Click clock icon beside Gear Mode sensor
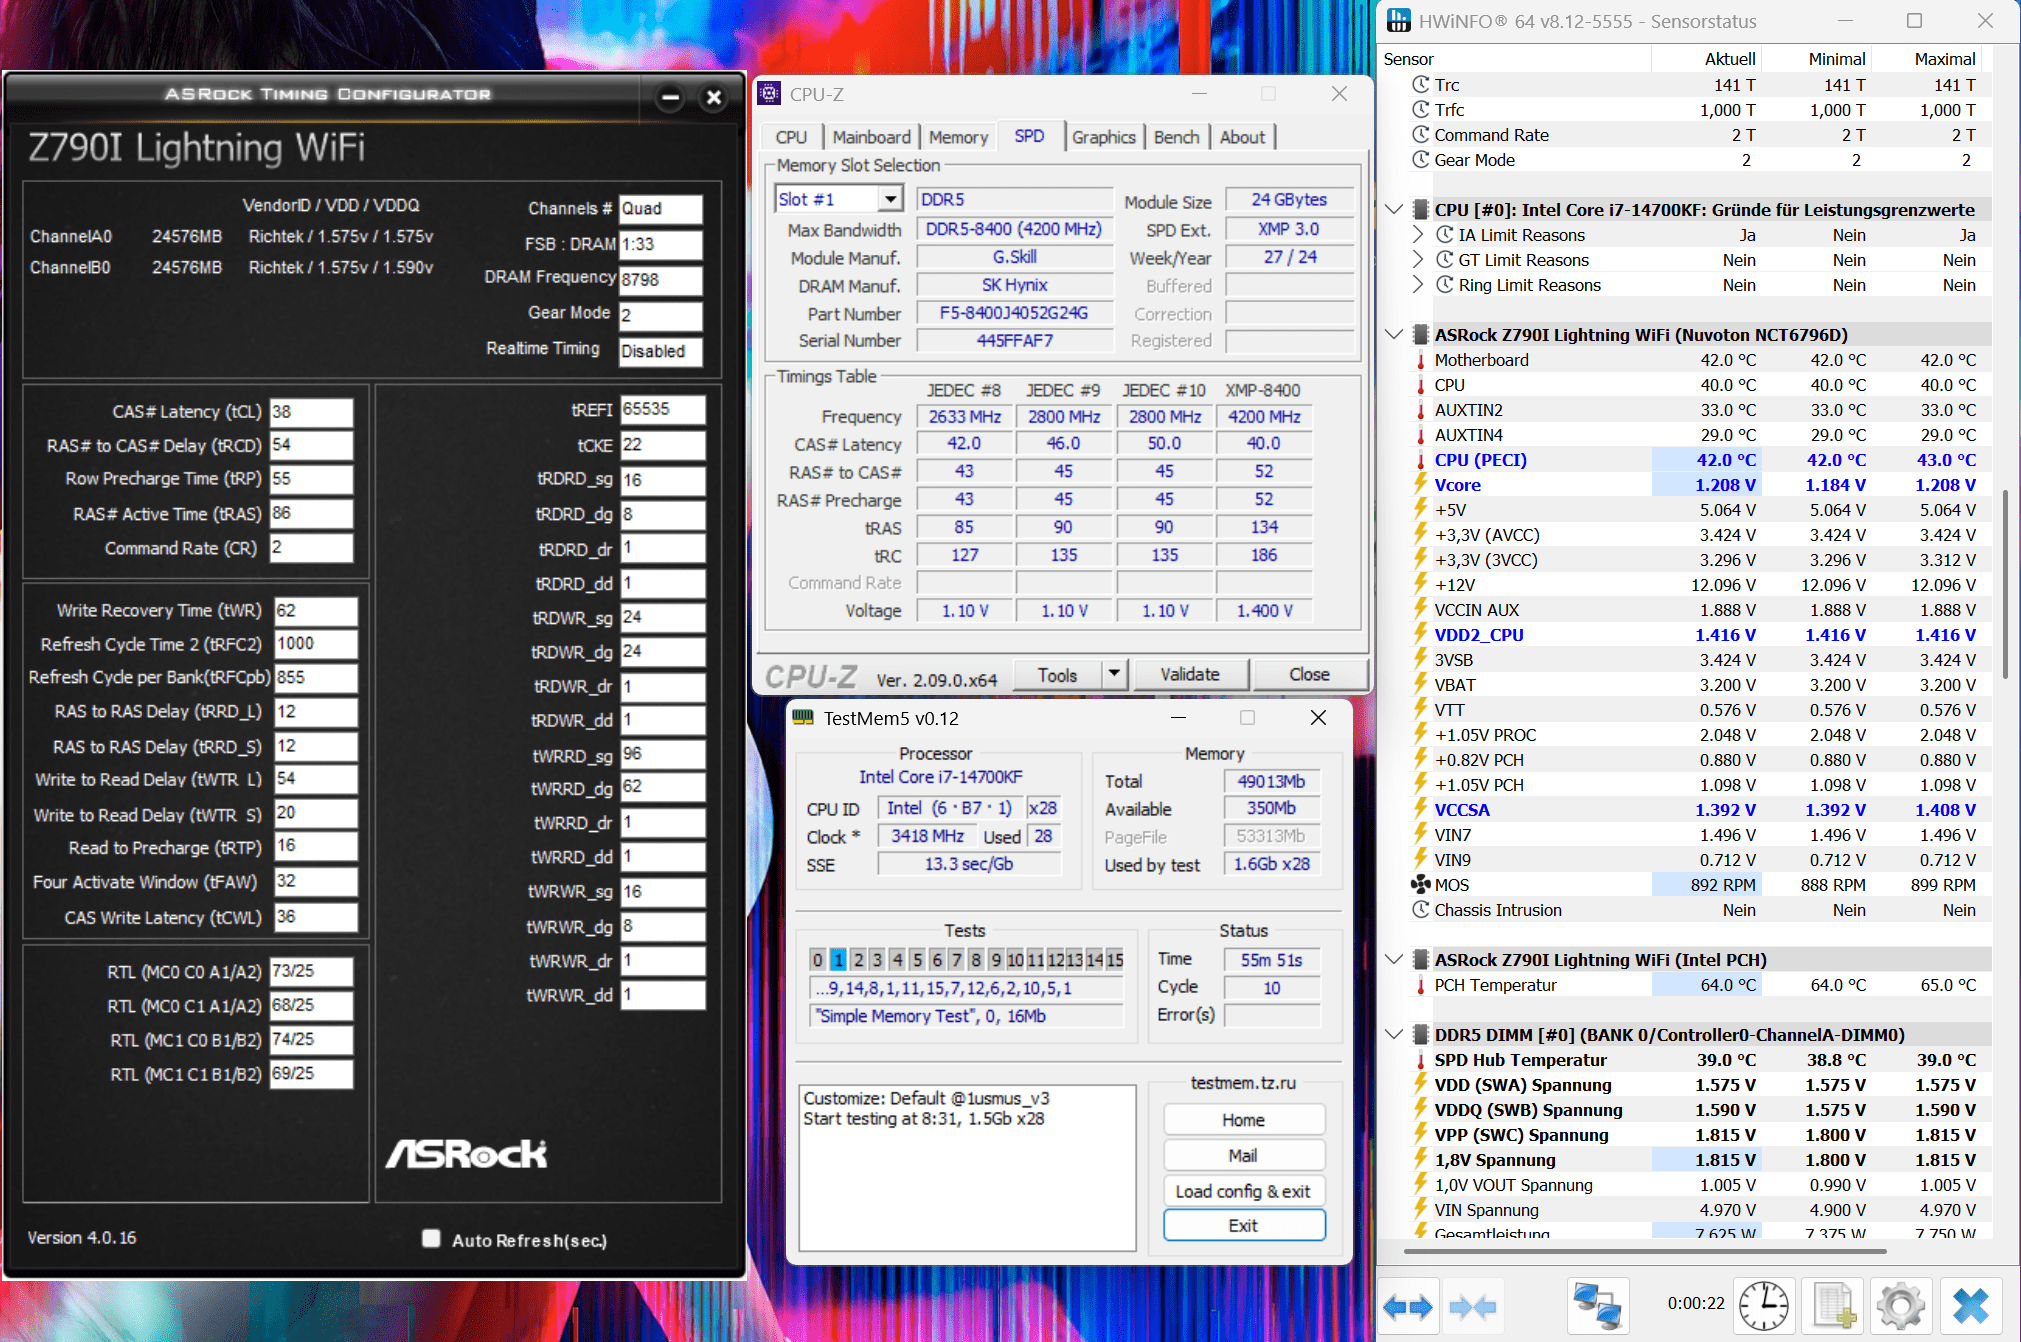The width and height of the screenshot is (2021, 1342). [x=1420, y=160]
